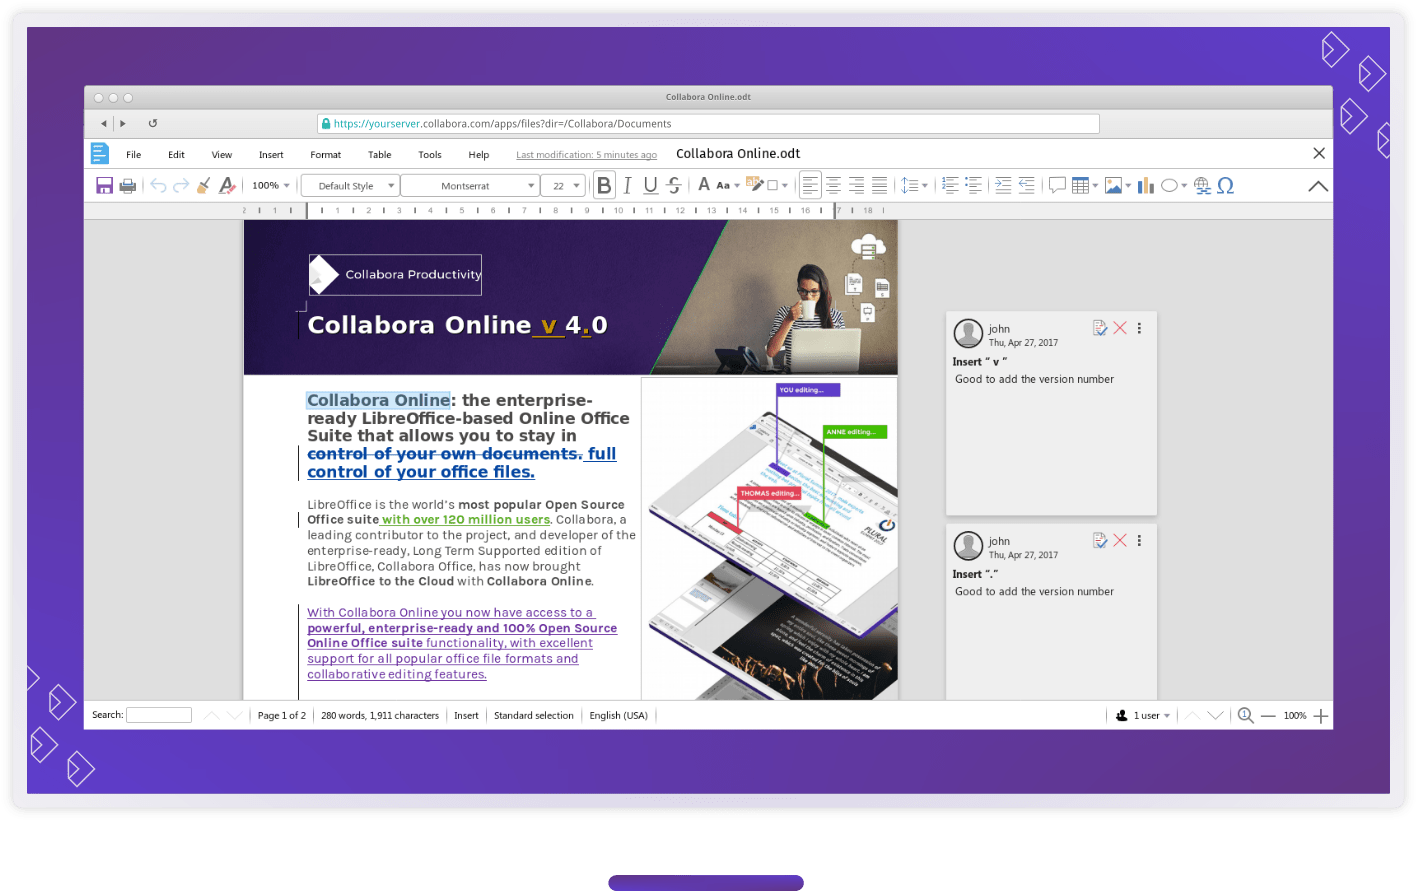This screenshot has height=891, width=1417.
Task: Open the character case Aa dropdown
Action: tap(728, 185)
